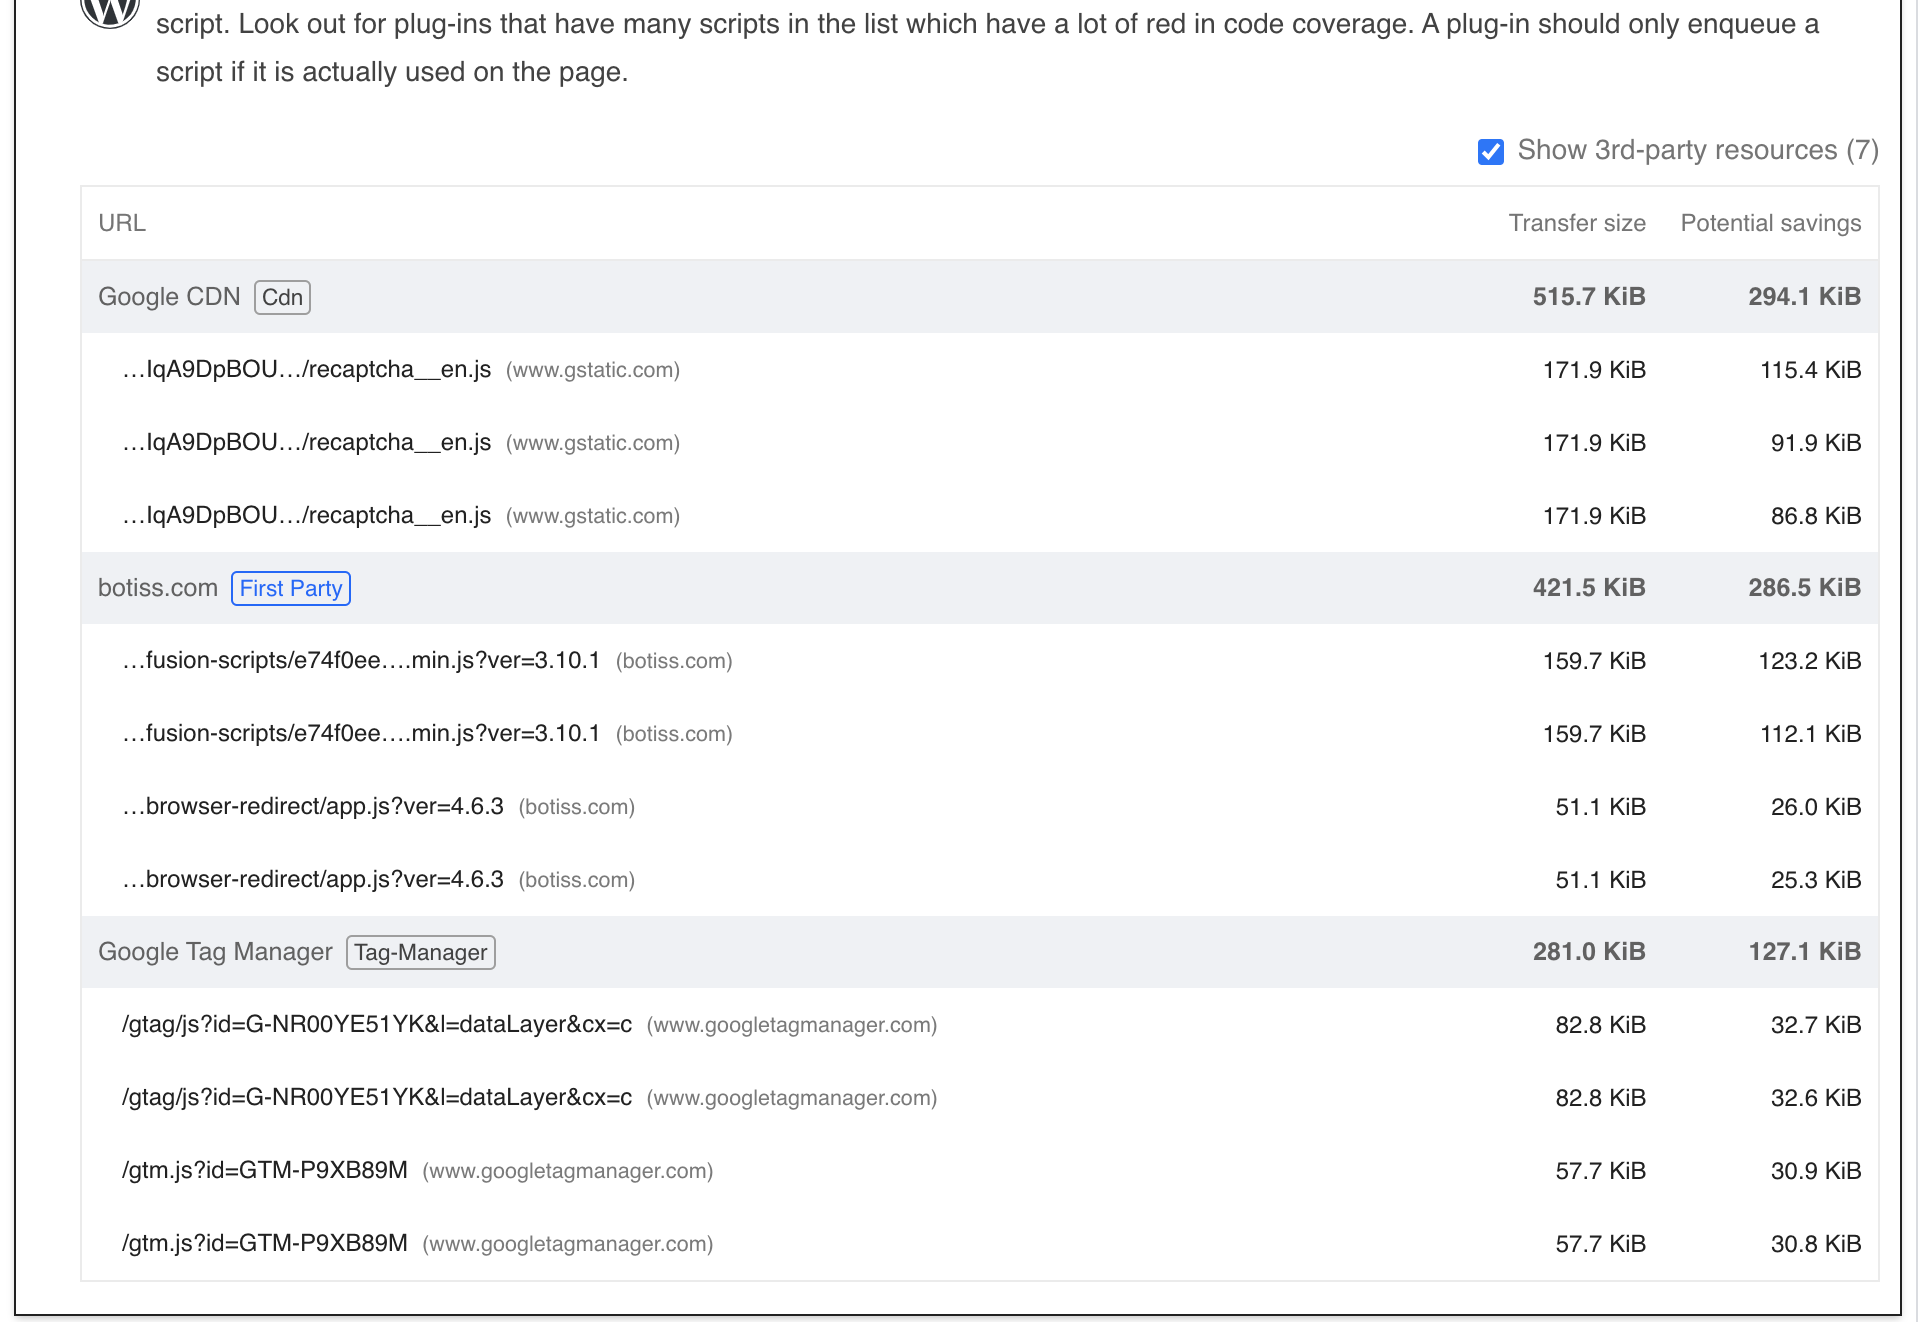The height and width of the screenshot is (1322, 1932).
Task: Open fusion-scripts link with 112.1 KiB savings
Action: point(361,734)
